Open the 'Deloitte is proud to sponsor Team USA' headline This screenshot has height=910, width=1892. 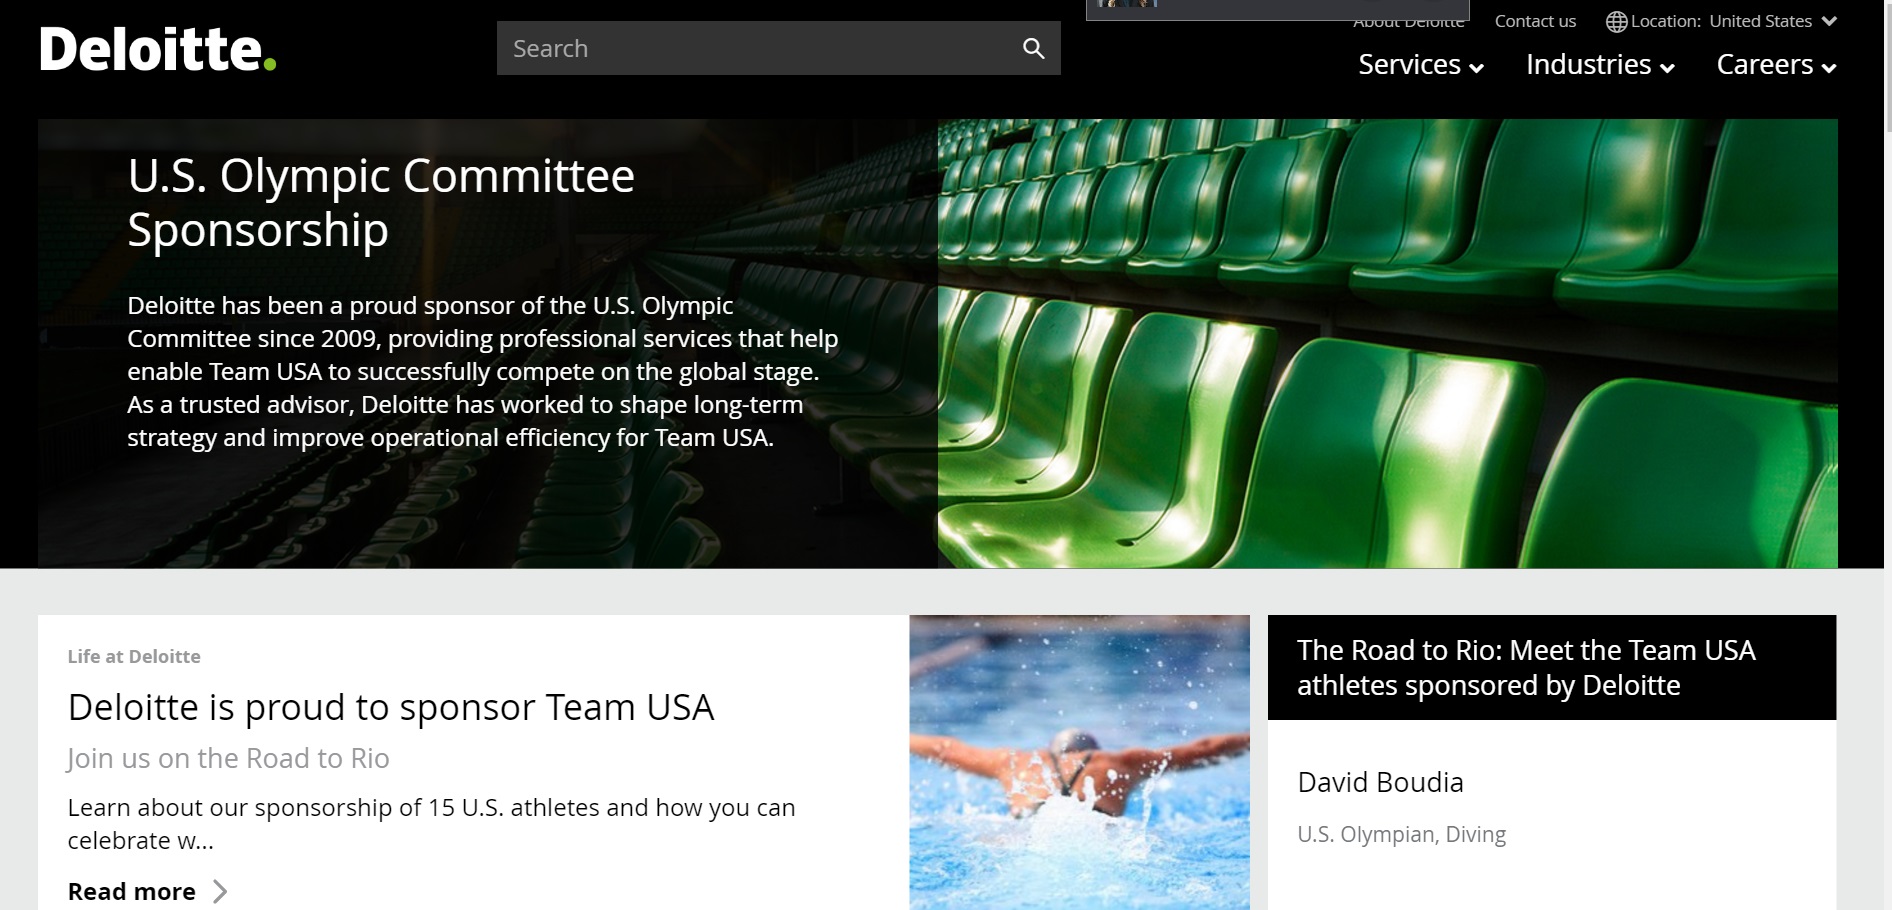pyautogui.click(x=390, y=707)
